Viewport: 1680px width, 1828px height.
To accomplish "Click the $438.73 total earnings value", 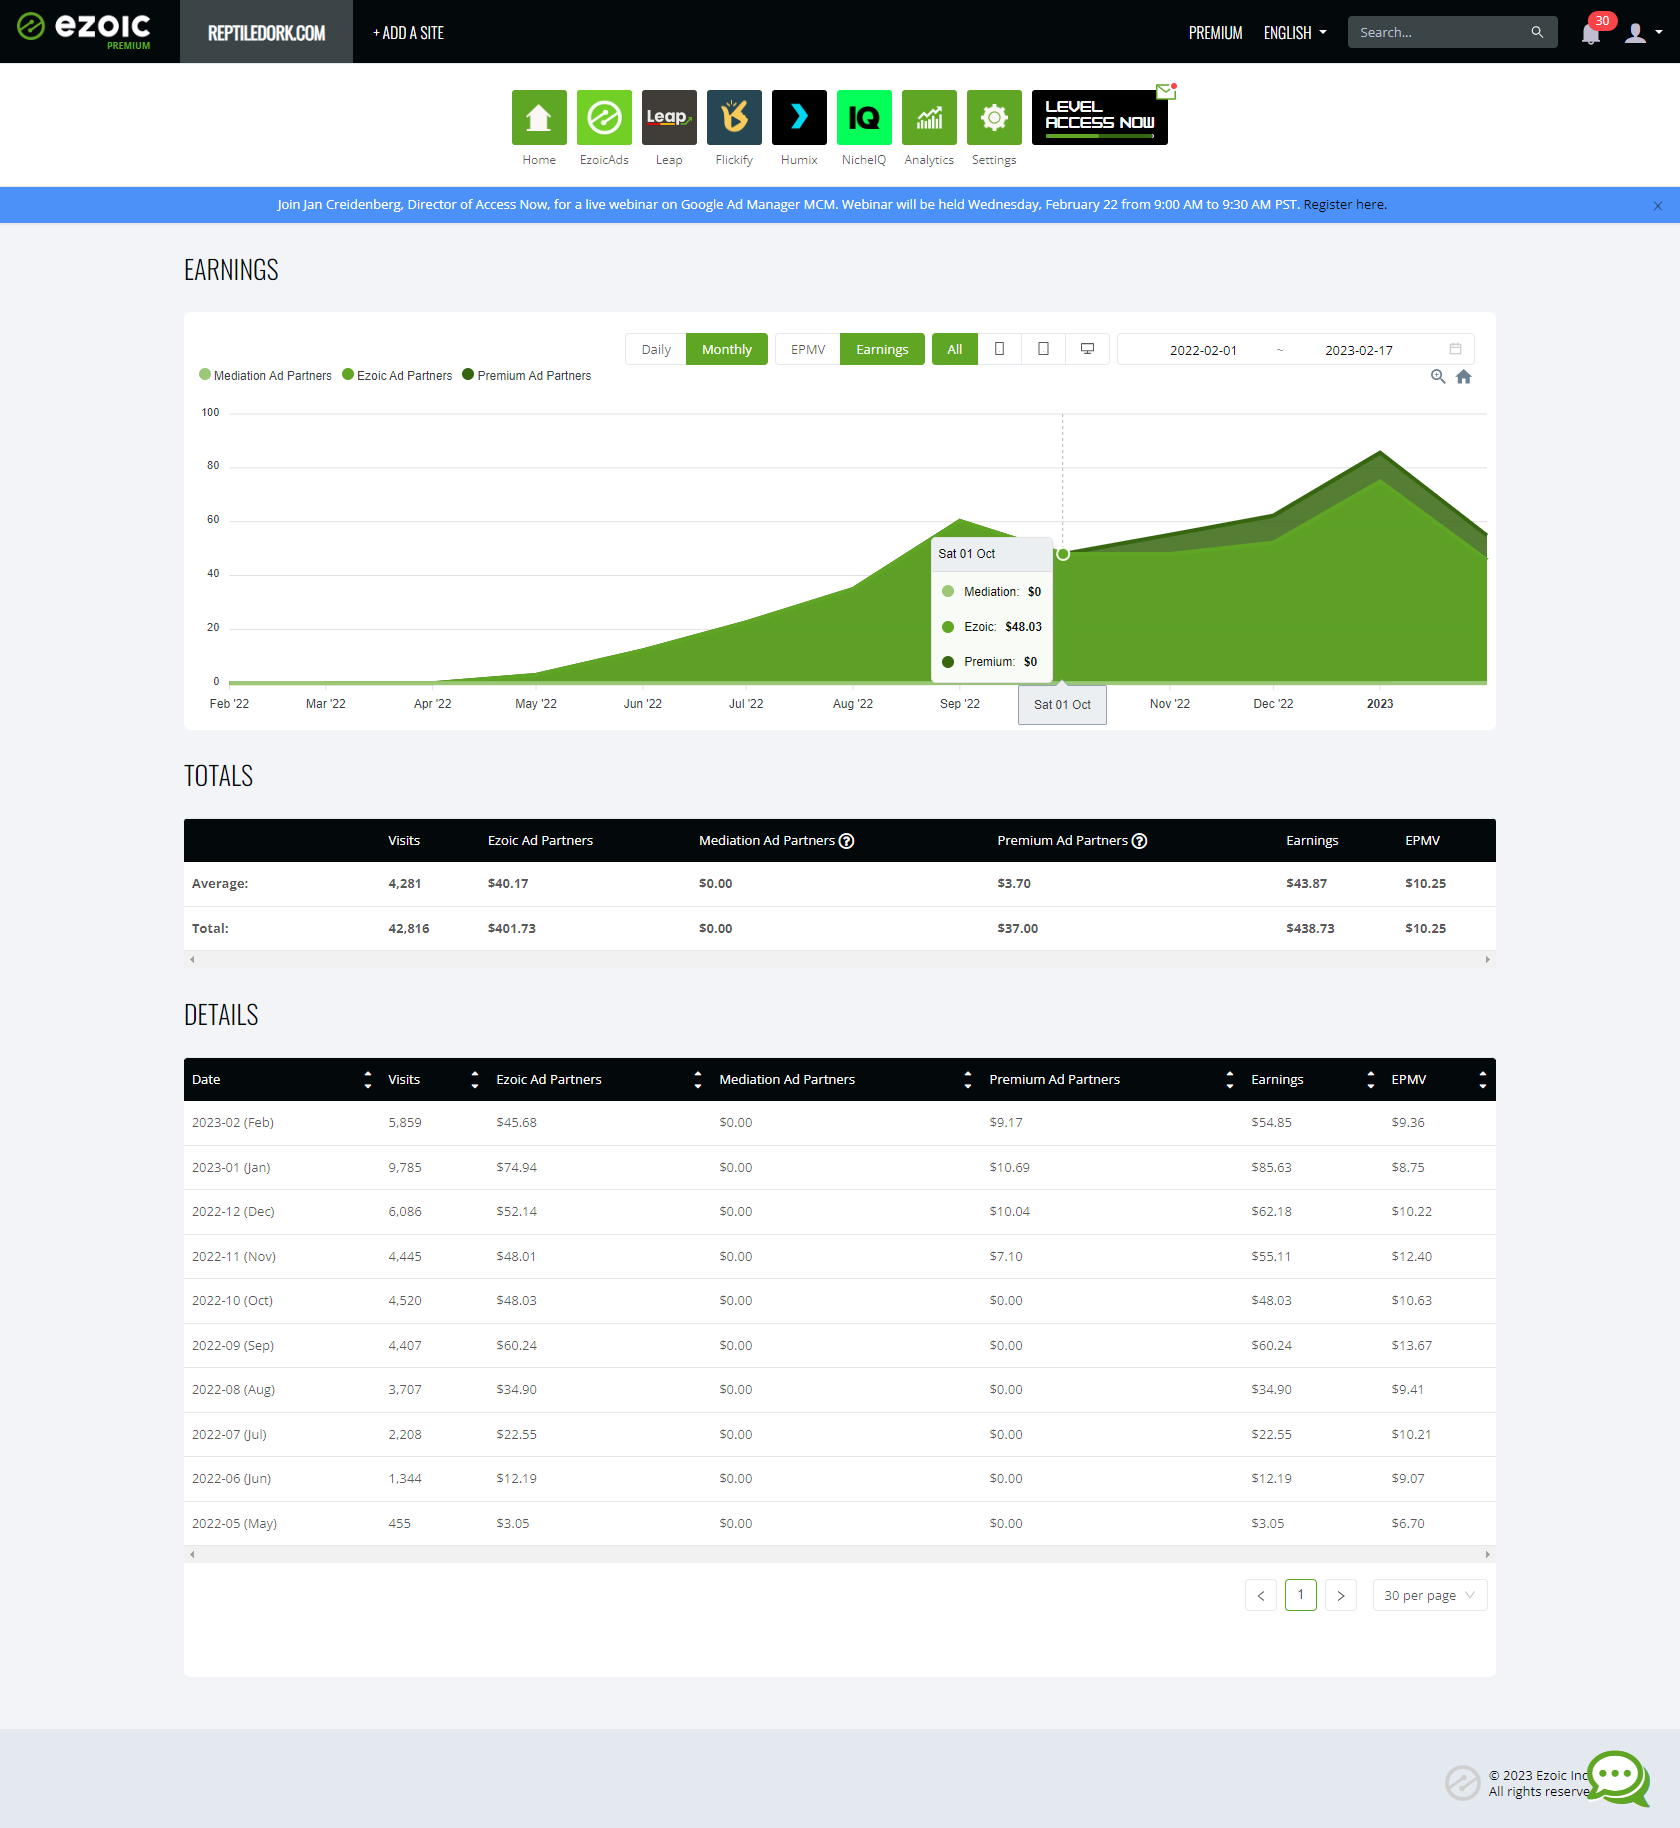I will pos(1310,928).
